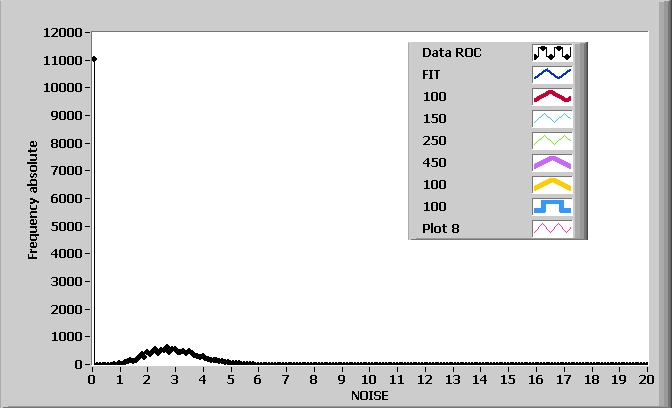Click the 450 plot's purple line icon
The width and height of the screenshot is (672, 408).
[551, 162]
